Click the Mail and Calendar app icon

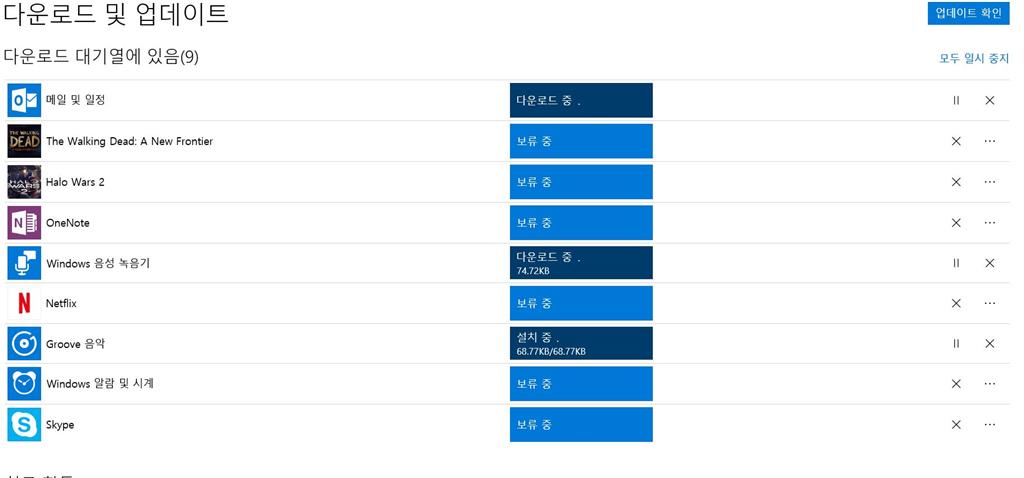coord(24,101)
